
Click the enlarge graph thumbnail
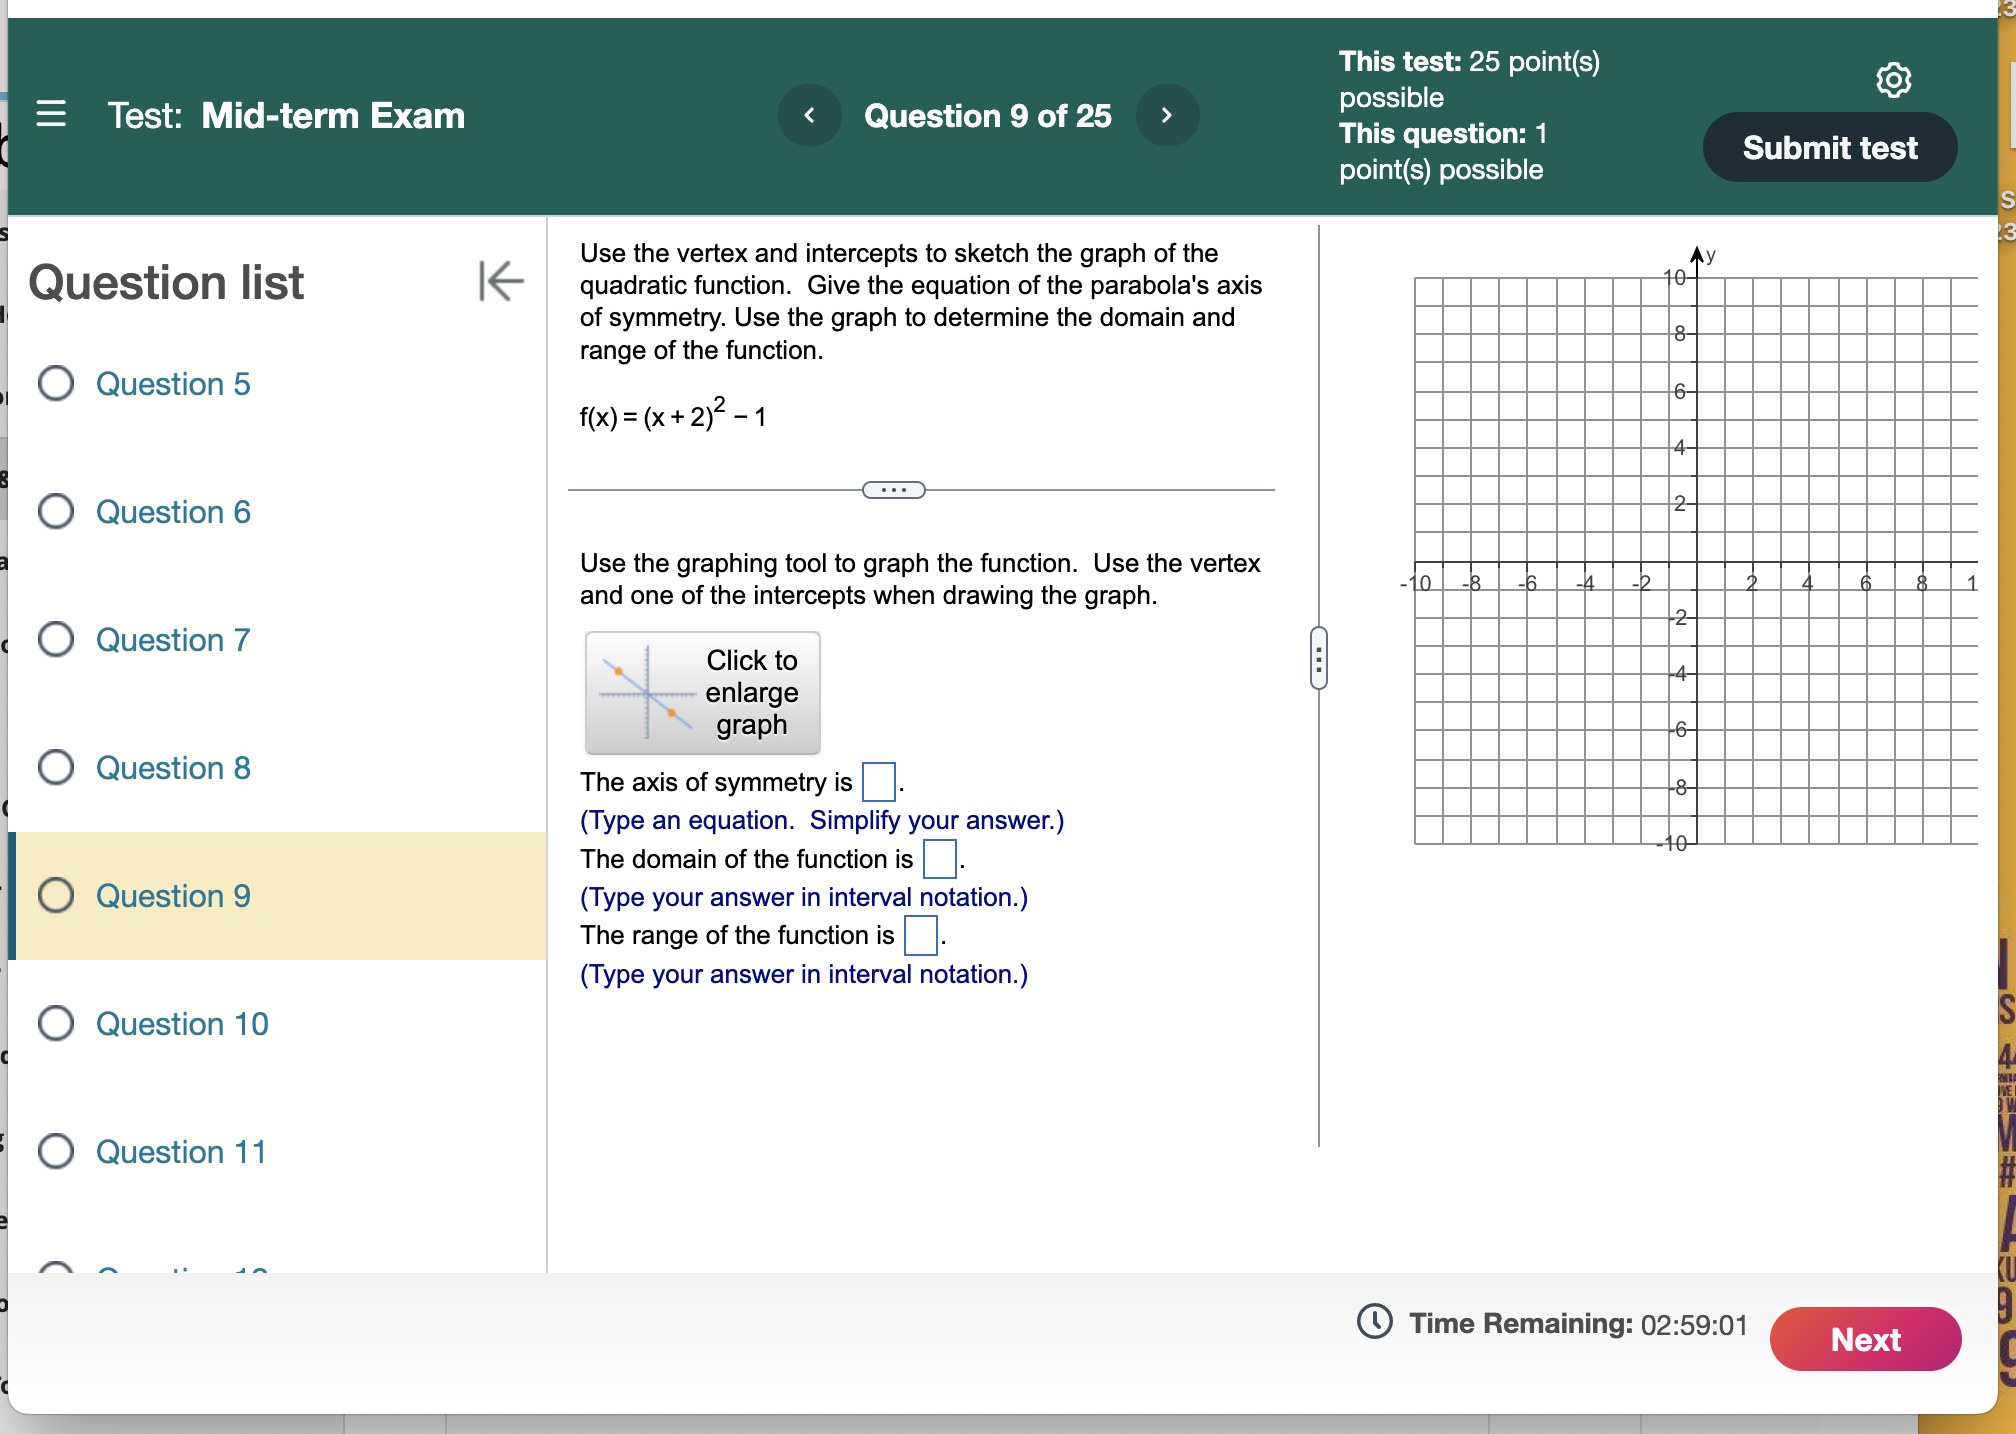pyautogui.click(x=702, y=692)
